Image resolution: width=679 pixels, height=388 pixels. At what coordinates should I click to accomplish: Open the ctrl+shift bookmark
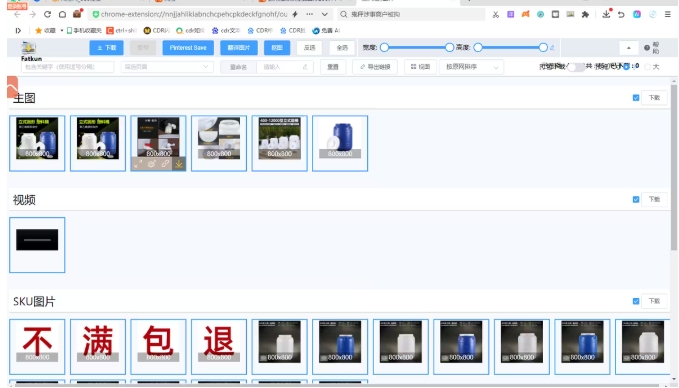click(x=122, y=30)
